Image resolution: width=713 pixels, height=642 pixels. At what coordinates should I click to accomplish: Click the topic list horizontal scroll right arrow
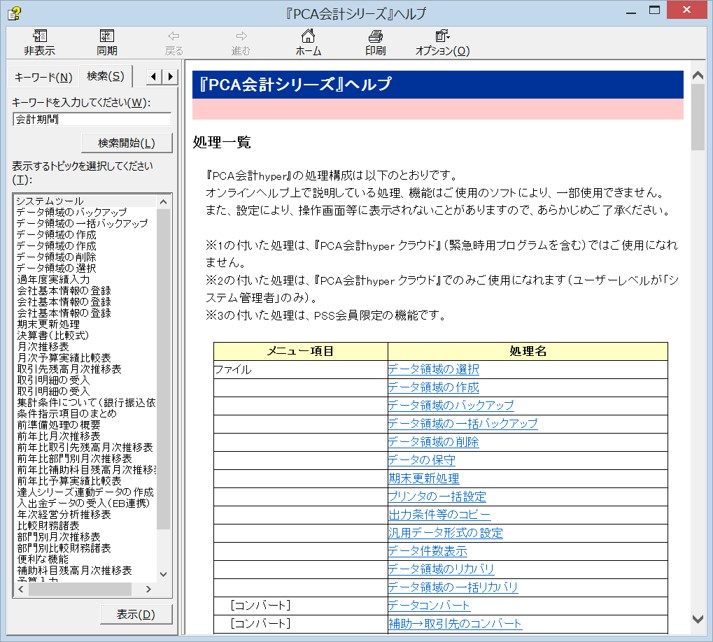[x=148, y=589]
